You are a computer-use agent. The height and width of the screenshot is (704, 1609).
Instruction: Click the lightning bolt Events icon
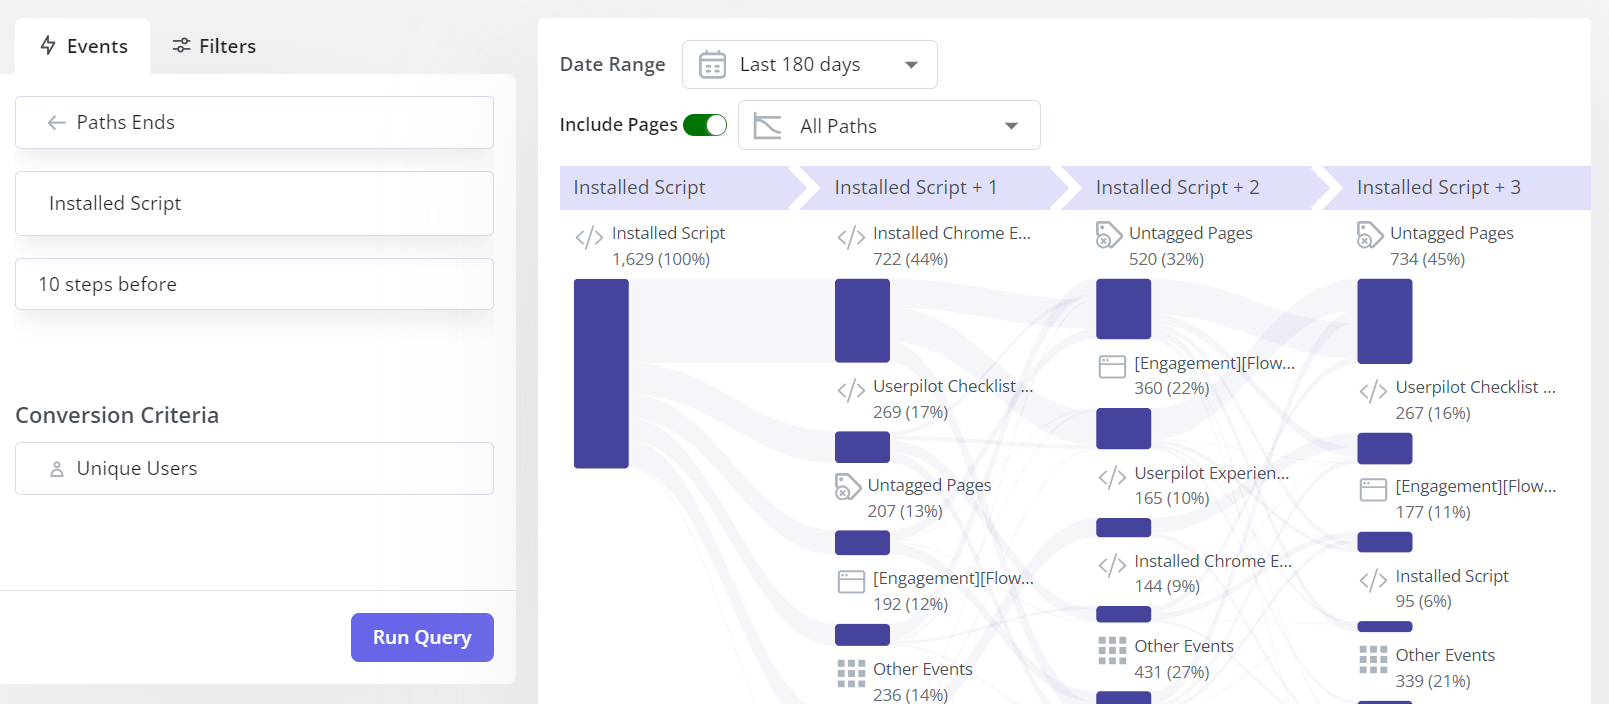48,45
